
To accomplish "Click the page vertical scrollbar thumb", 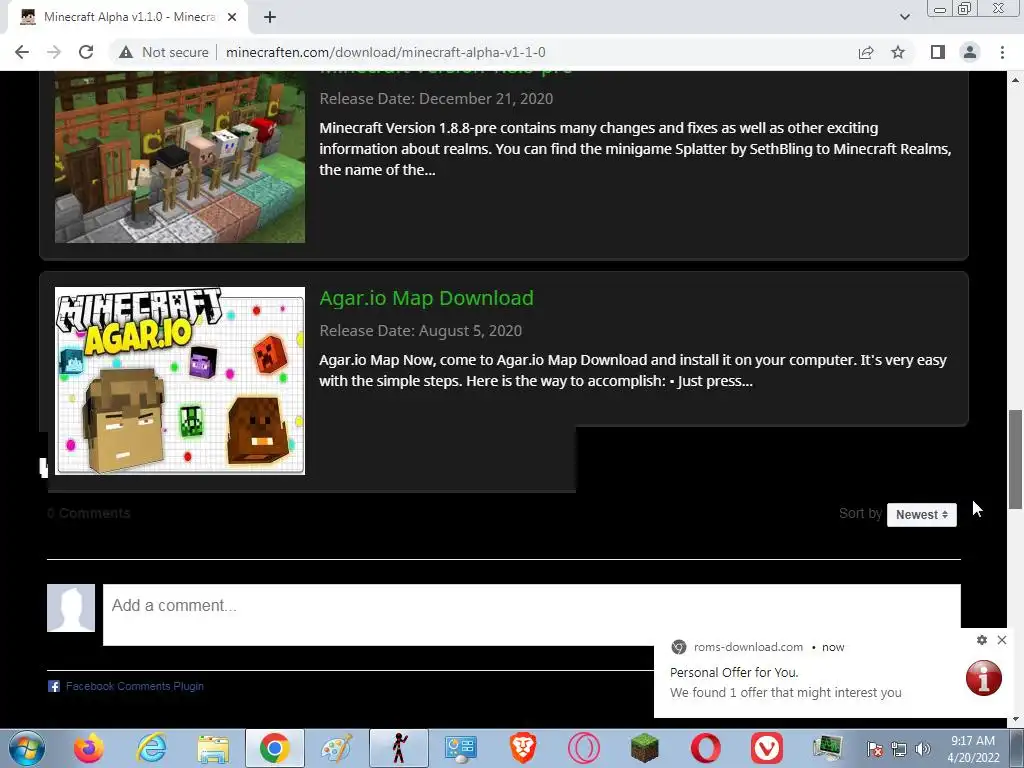I will [1015, 459].
